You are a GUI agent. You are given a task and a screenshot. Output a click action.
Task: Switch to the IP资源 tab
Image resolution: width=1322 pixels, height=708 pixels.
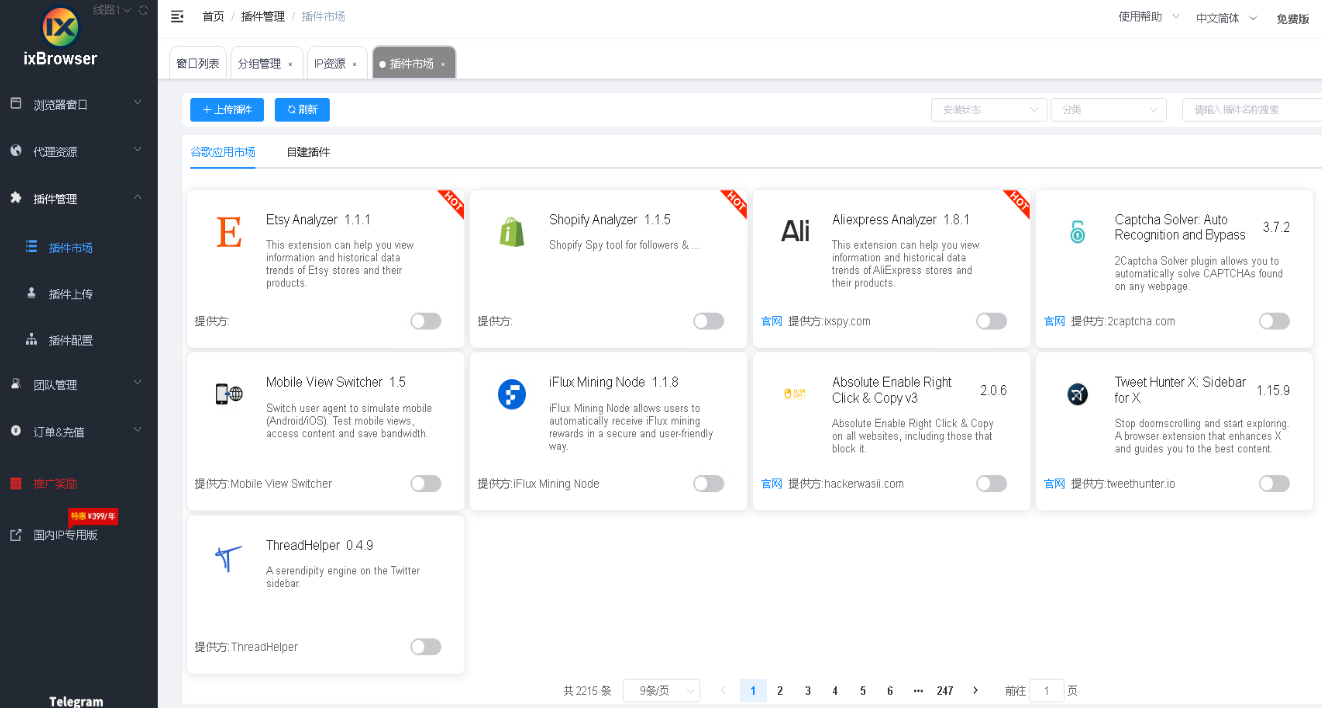tap(336, 63)
